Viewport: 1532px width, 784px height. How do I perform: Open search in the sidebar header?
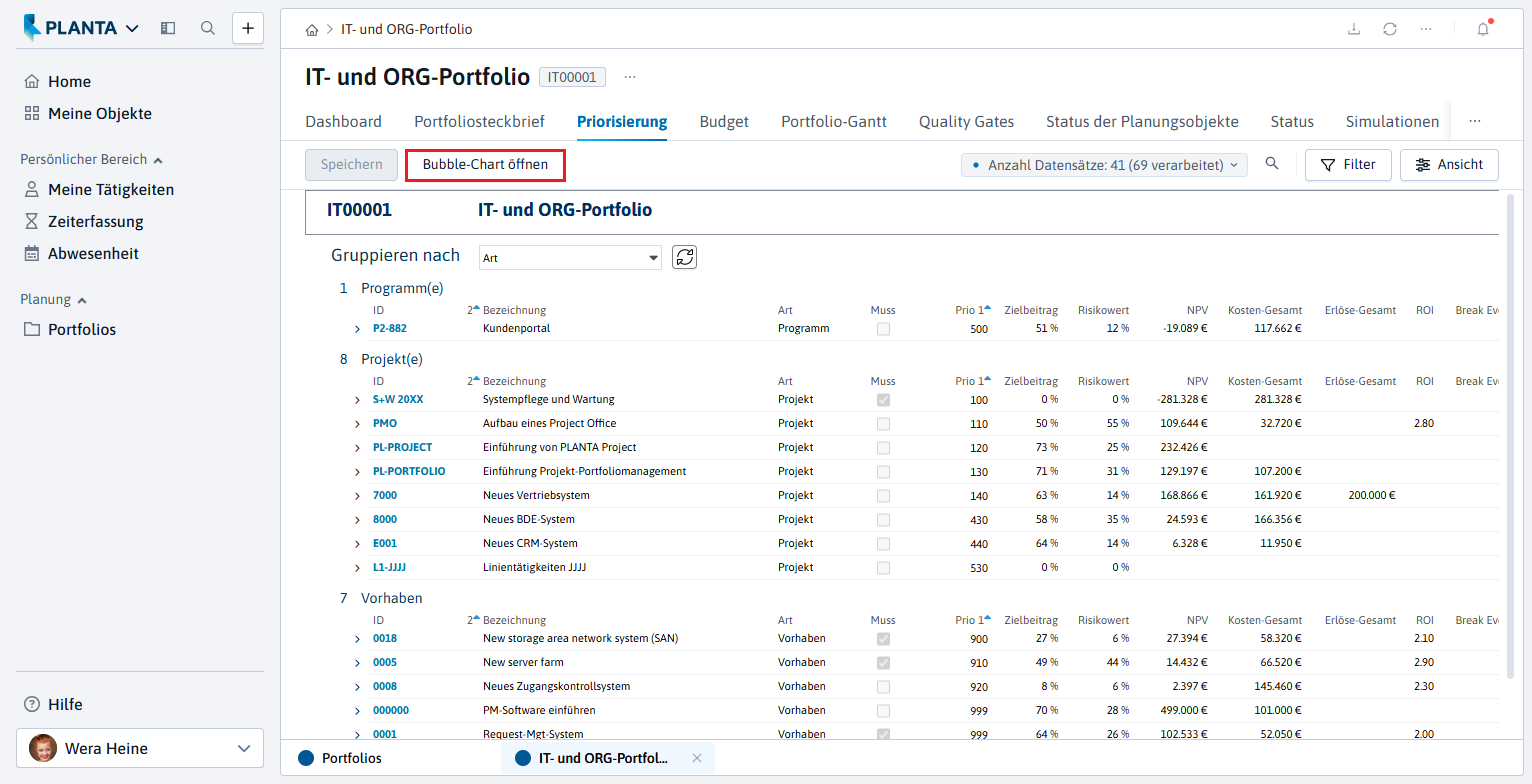(x=208, y=28)
